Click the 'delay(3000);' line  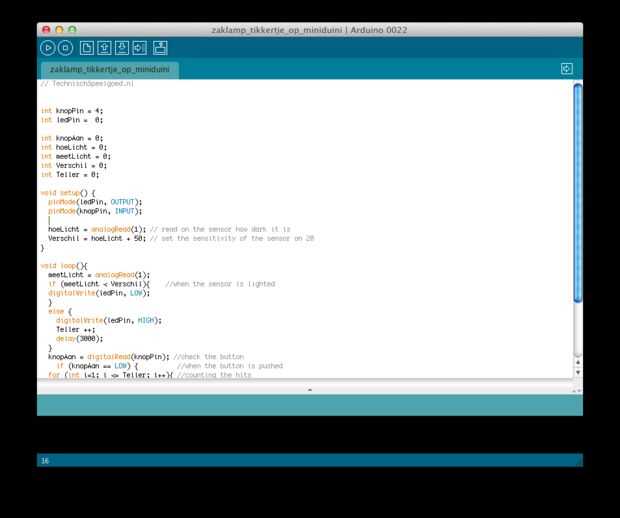tap(79, 338)
